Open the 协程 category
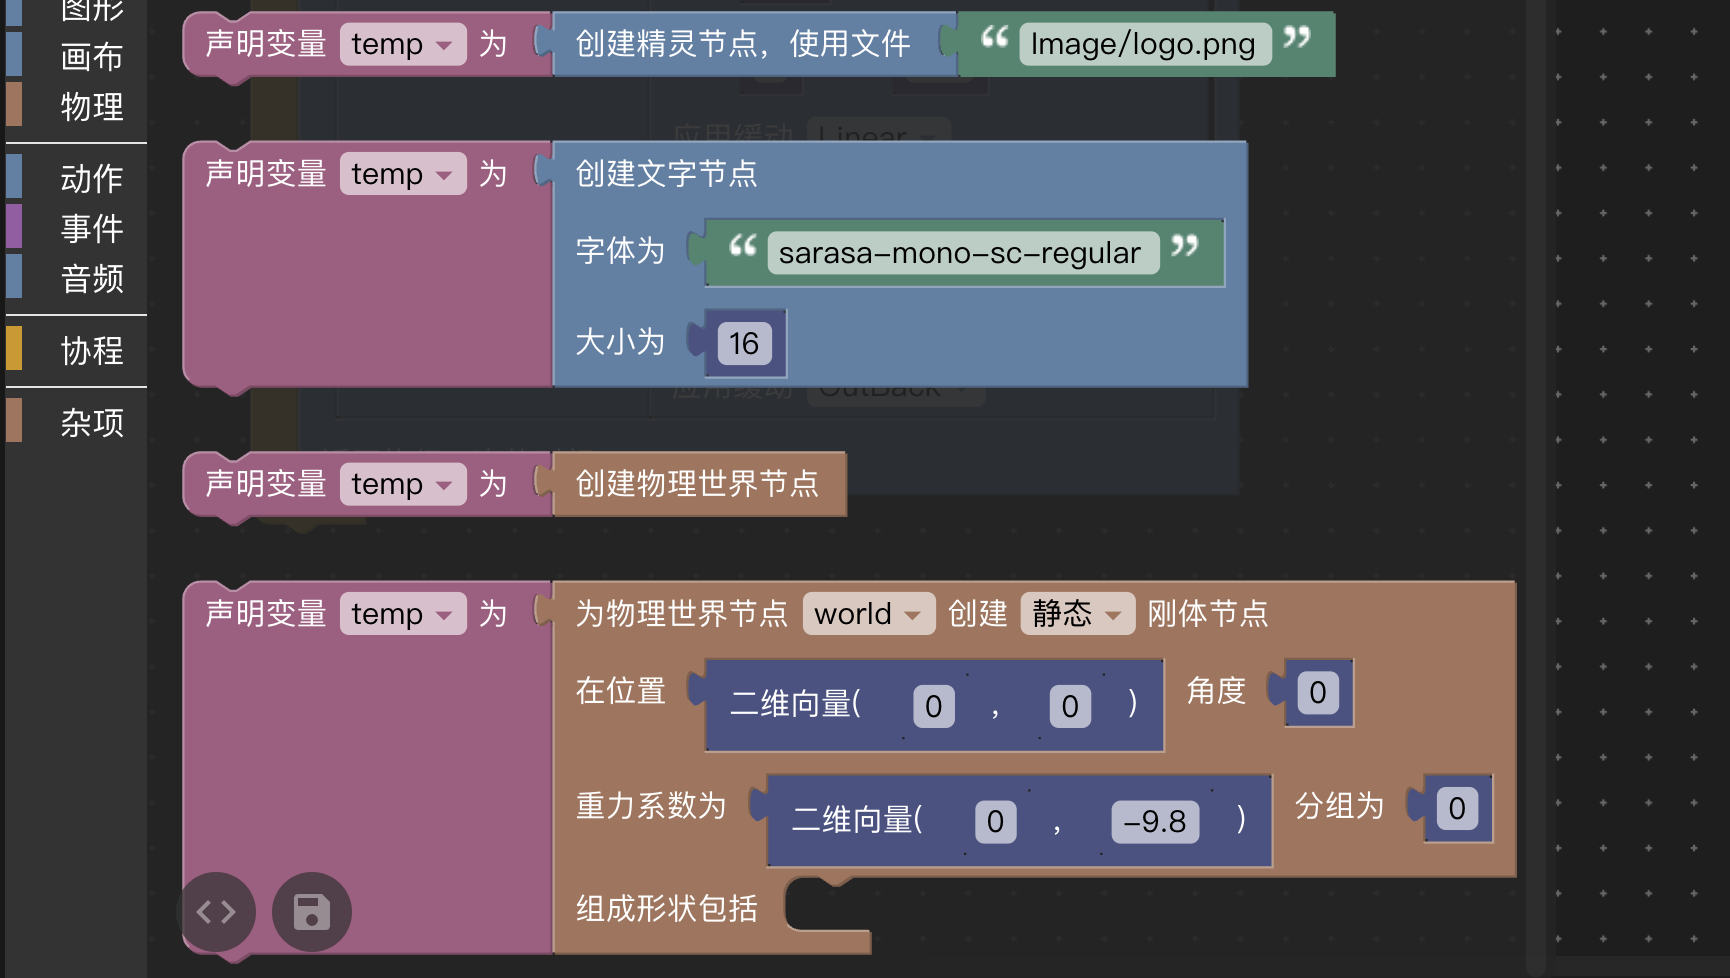The image size is (1730, 978). [x=91, y=350]
